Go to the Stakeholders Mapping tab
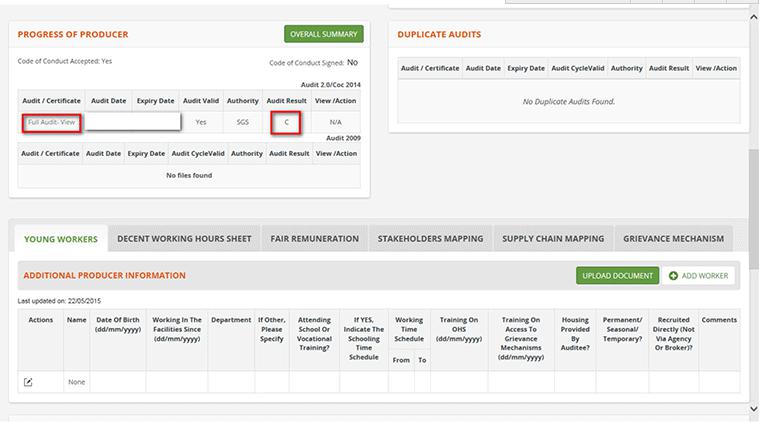This screenshot has width=762, height=424. tap(430, 239)
